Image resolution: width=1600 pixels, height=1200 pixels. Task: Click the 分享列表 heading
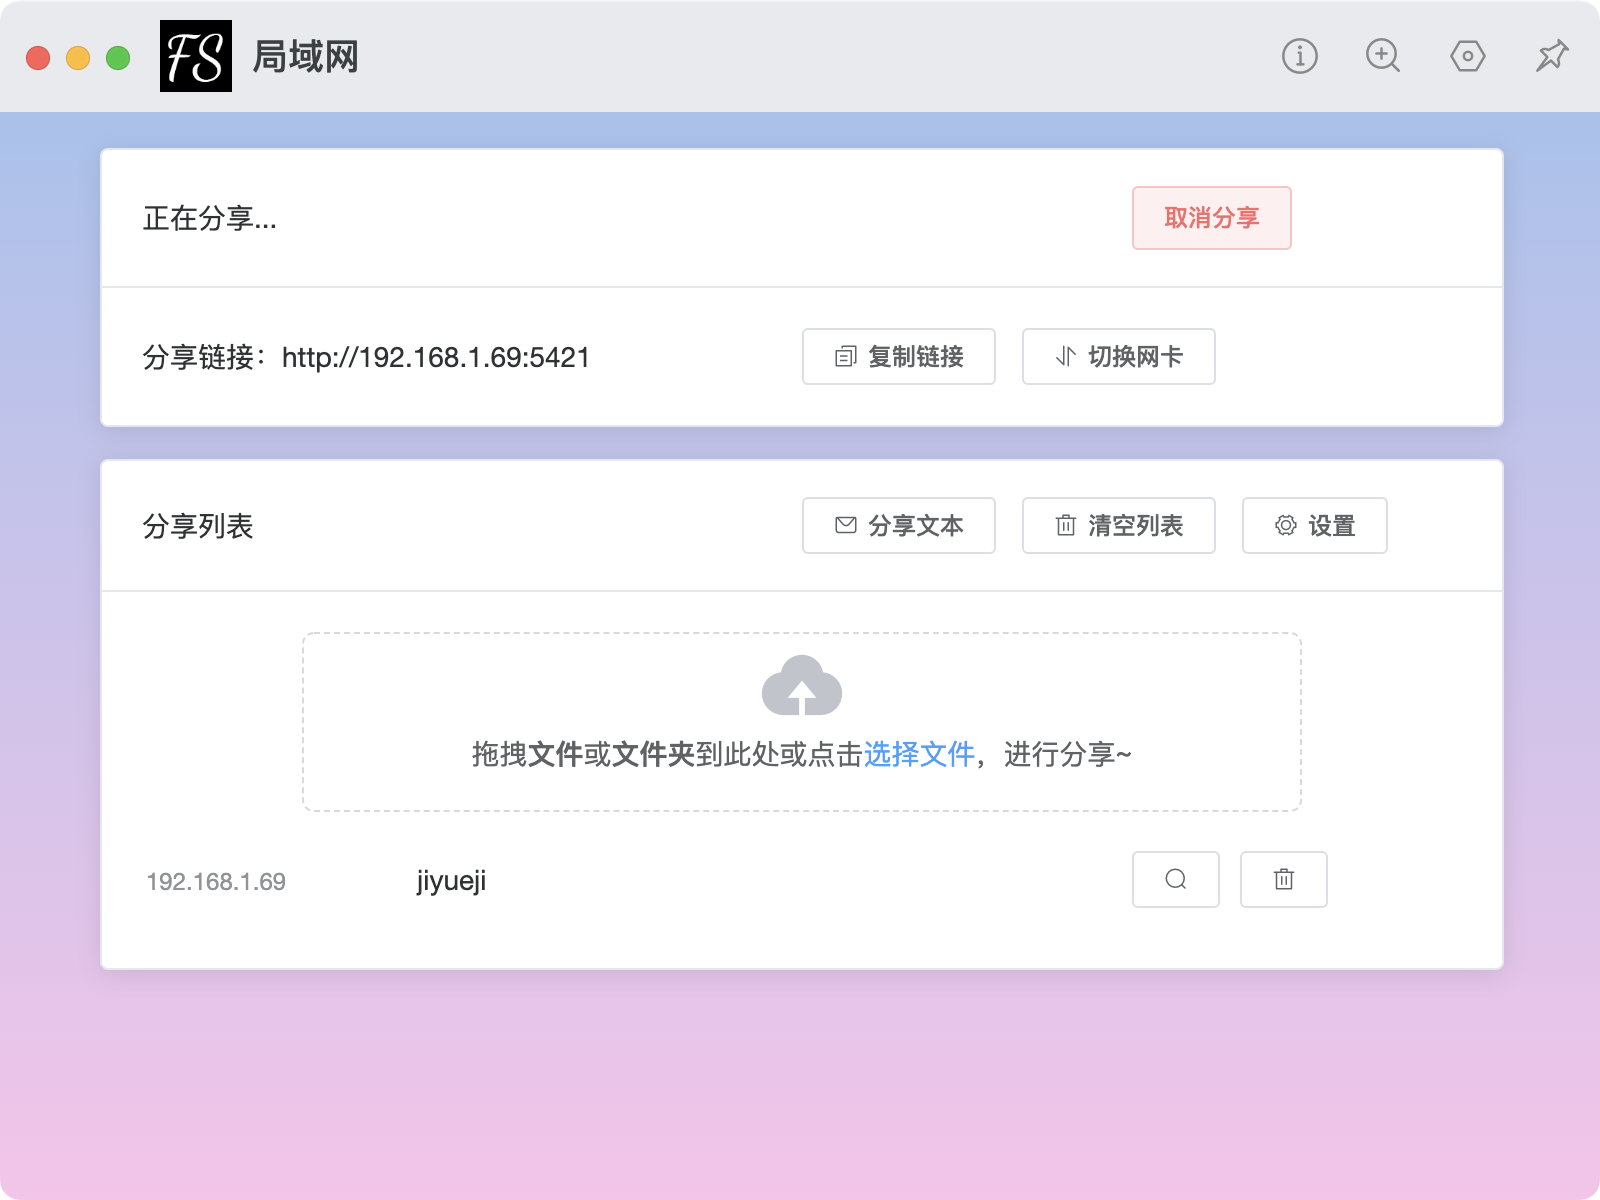click(198, 526)
